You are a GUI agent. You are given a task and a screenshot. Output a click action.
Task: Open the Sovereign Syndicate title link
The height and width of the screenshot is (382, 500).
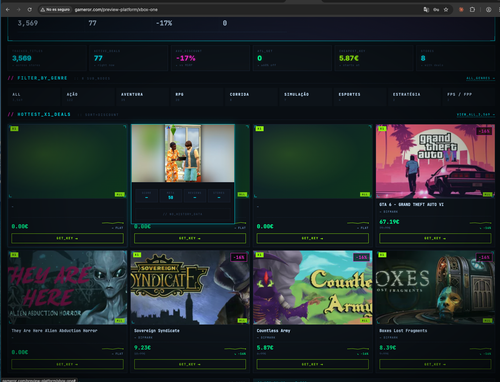point(157,331)
